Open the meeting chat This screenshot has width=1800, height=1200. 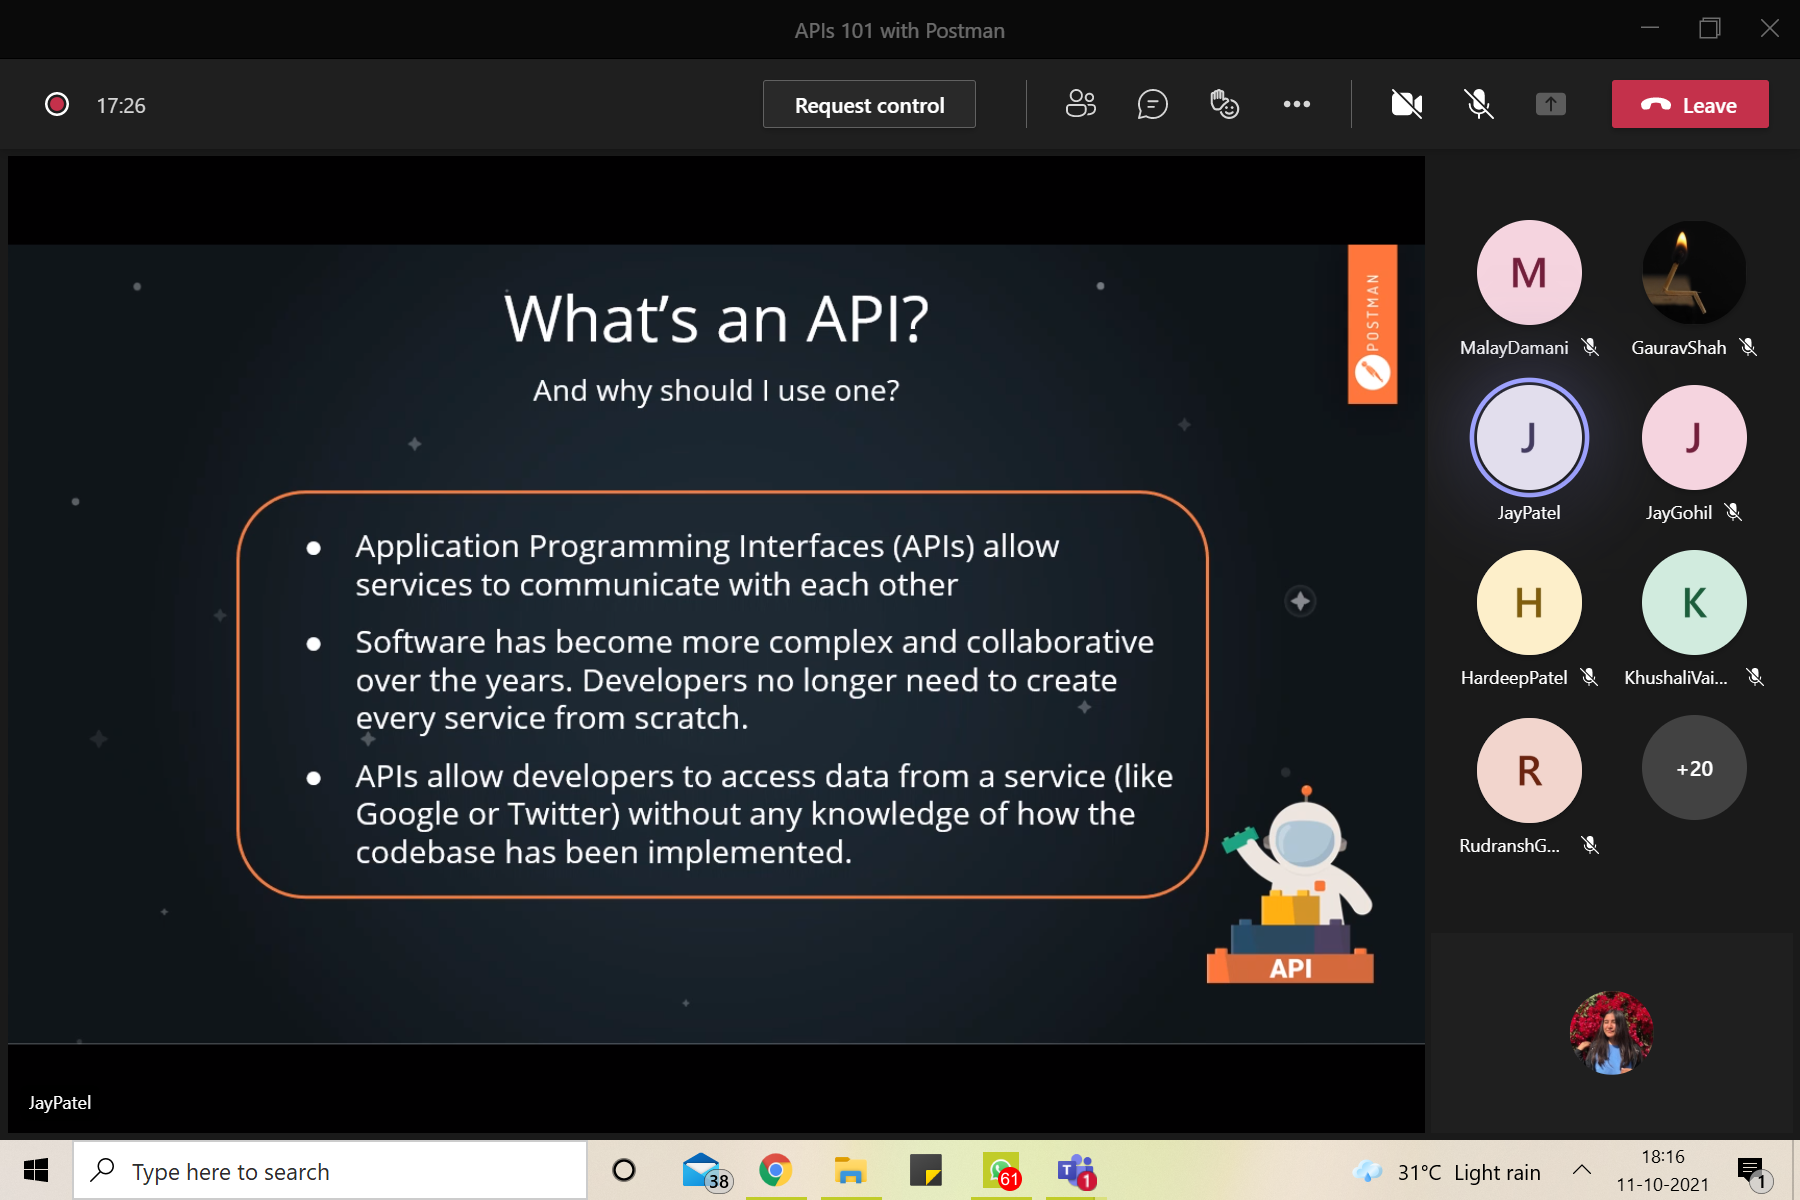[1153, 104]
